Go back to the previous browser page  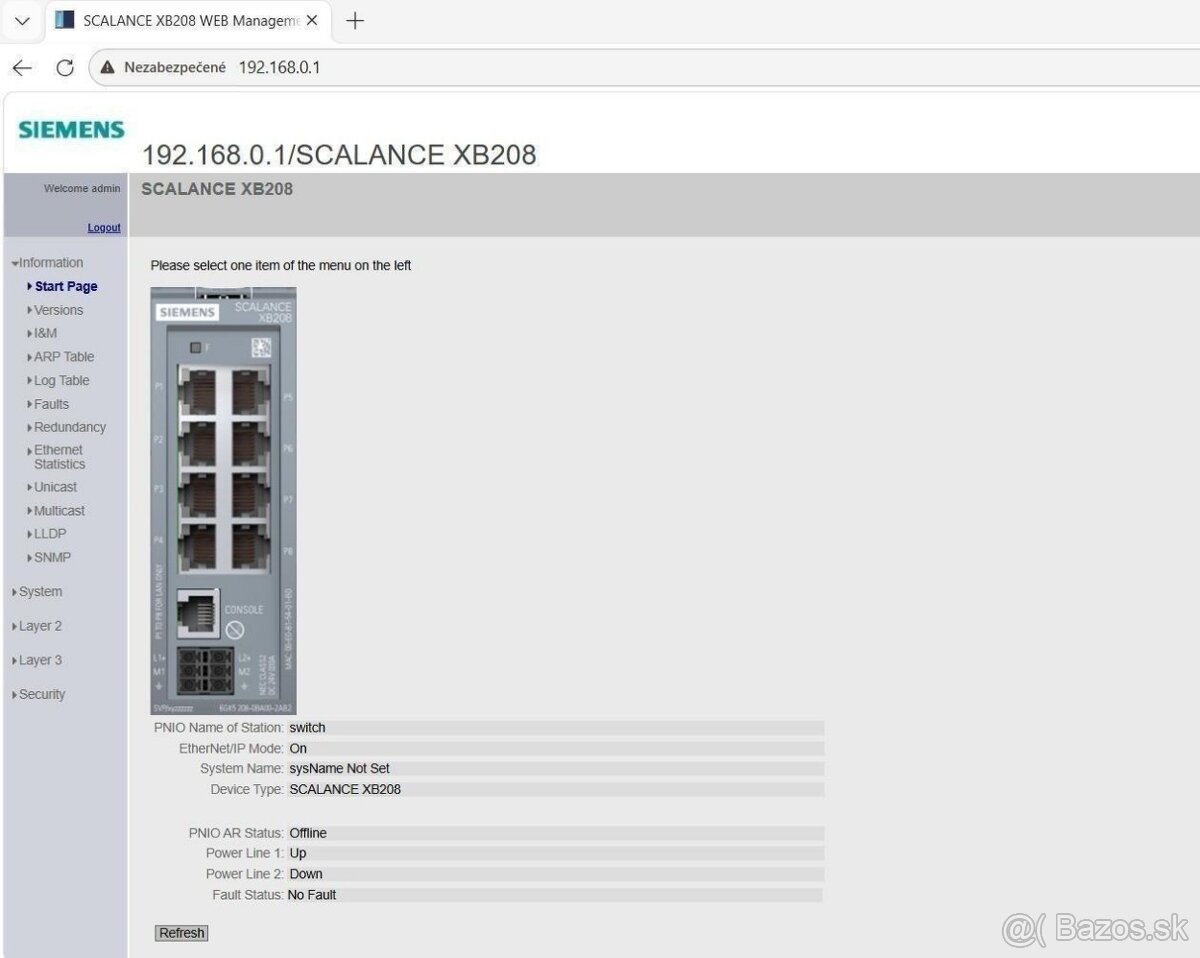[x=22, y=68]
